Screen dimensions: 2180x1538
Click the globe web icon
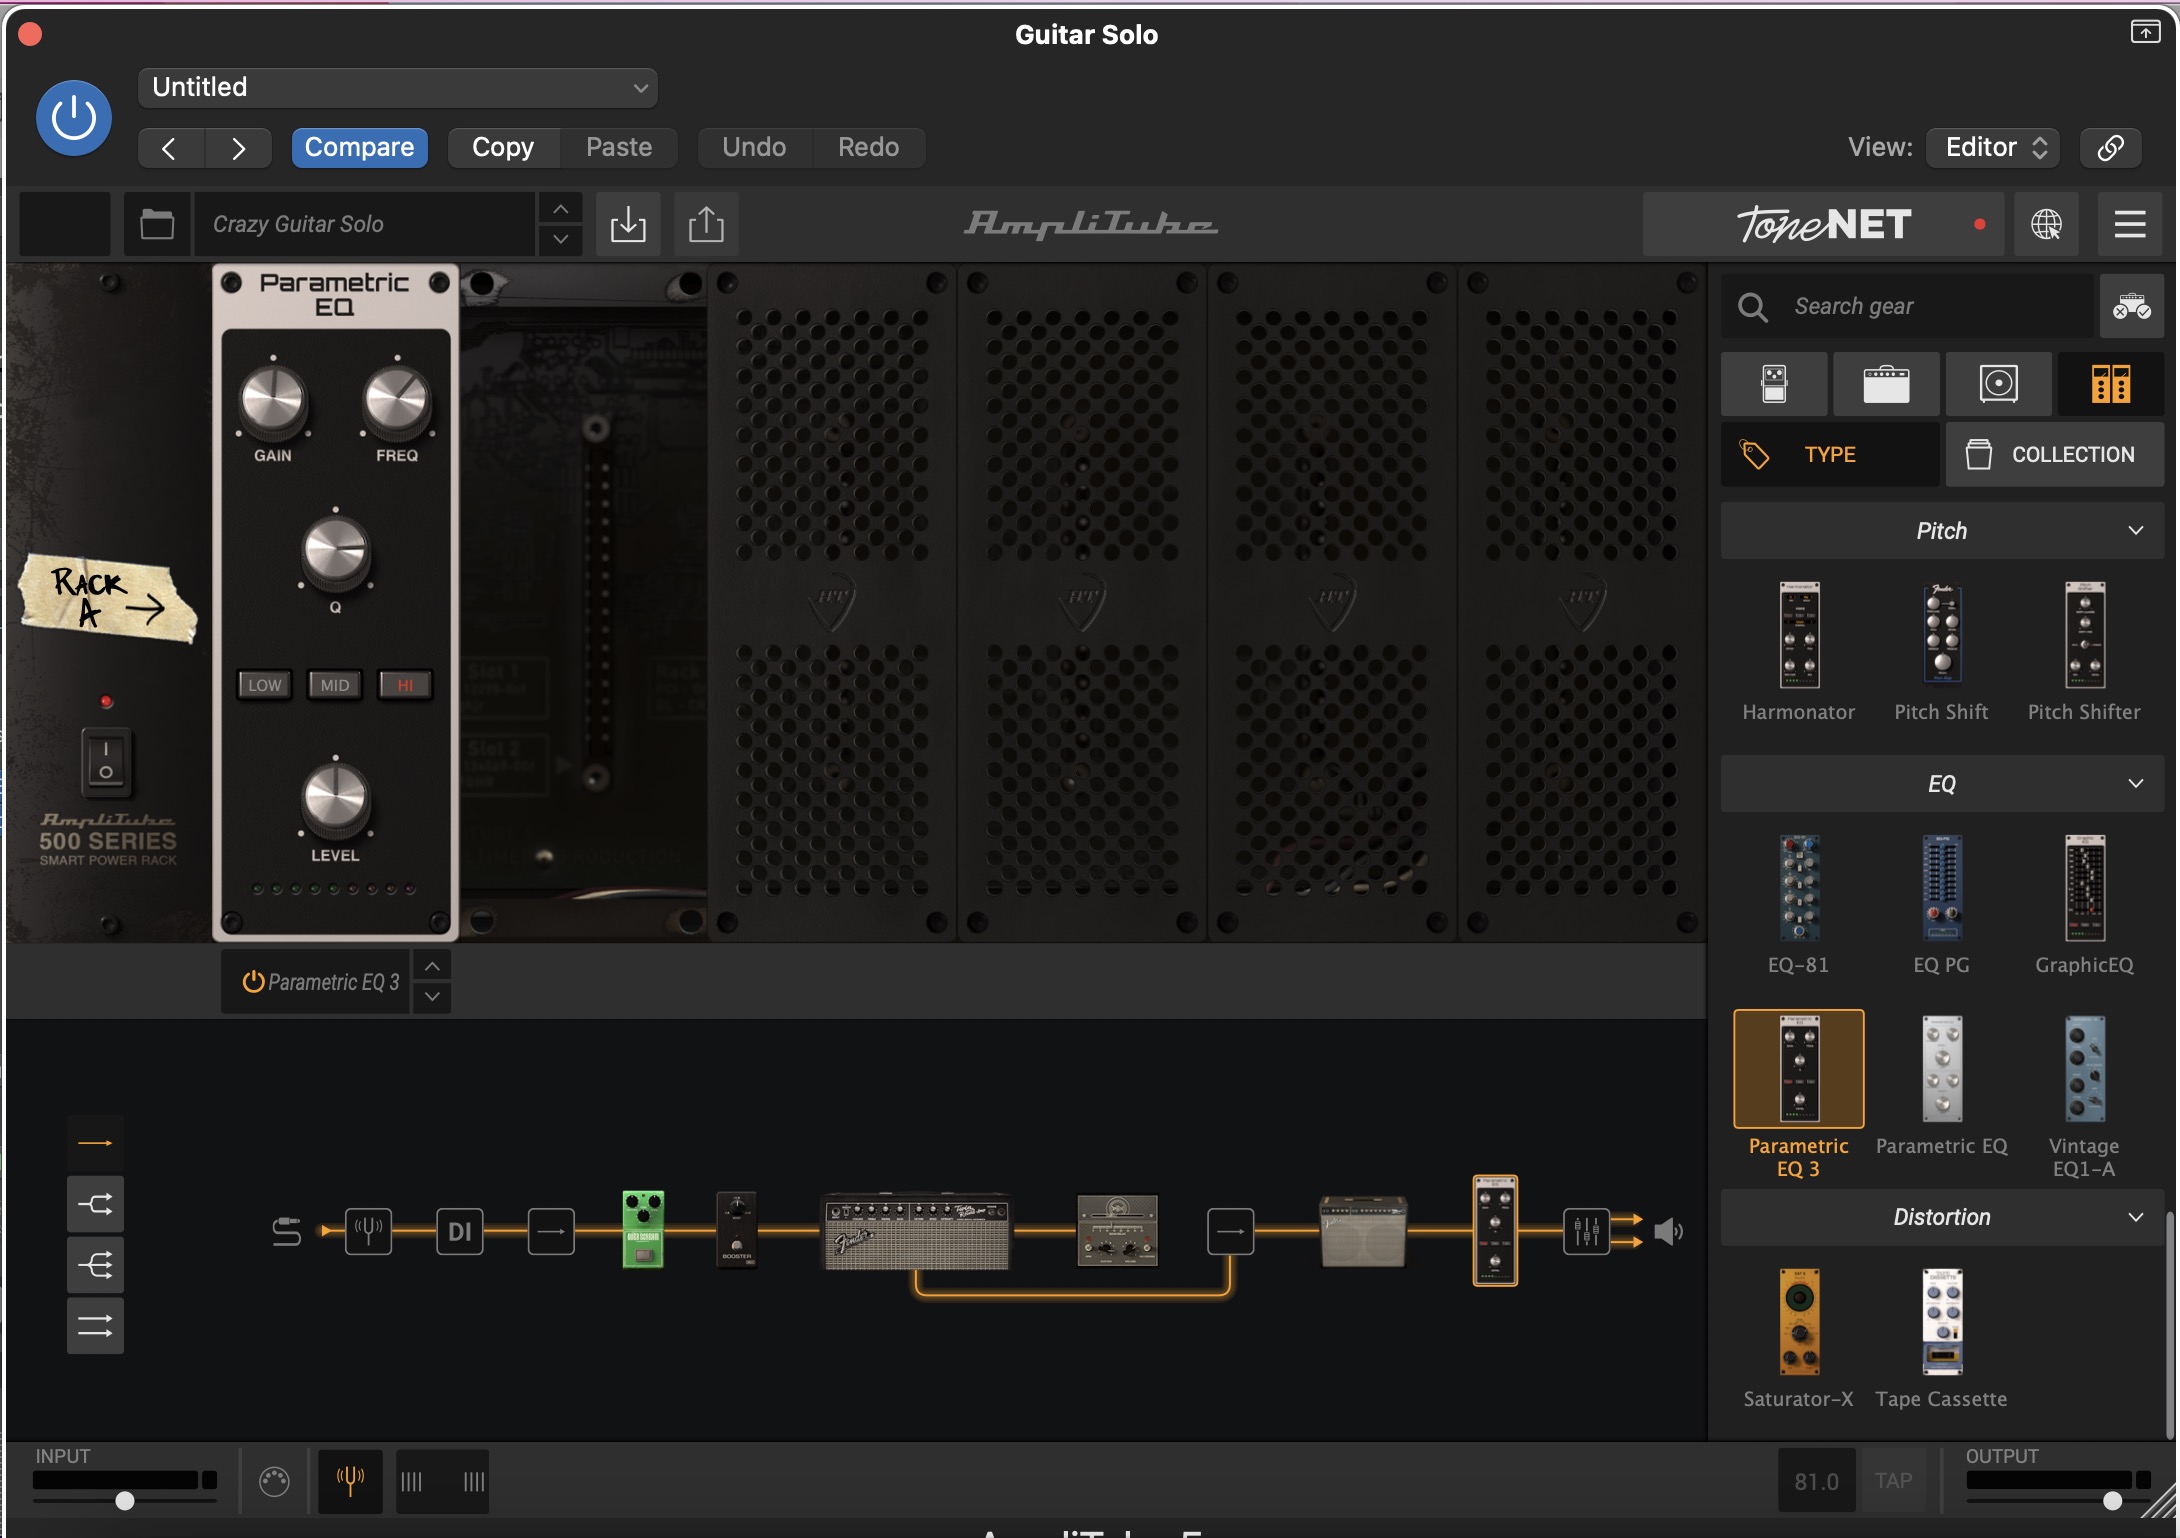[2046, 224]
